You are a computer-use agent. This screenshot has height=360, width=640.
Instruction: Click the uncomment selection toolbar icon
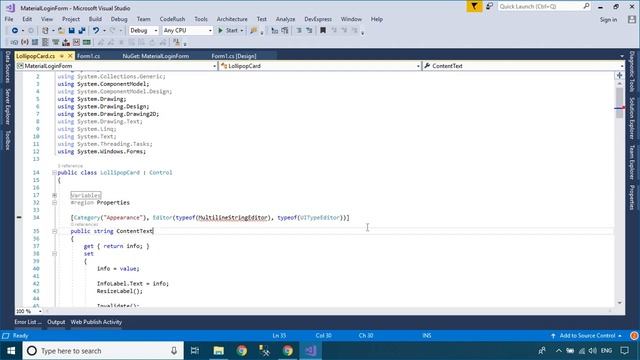pos(285,31)
